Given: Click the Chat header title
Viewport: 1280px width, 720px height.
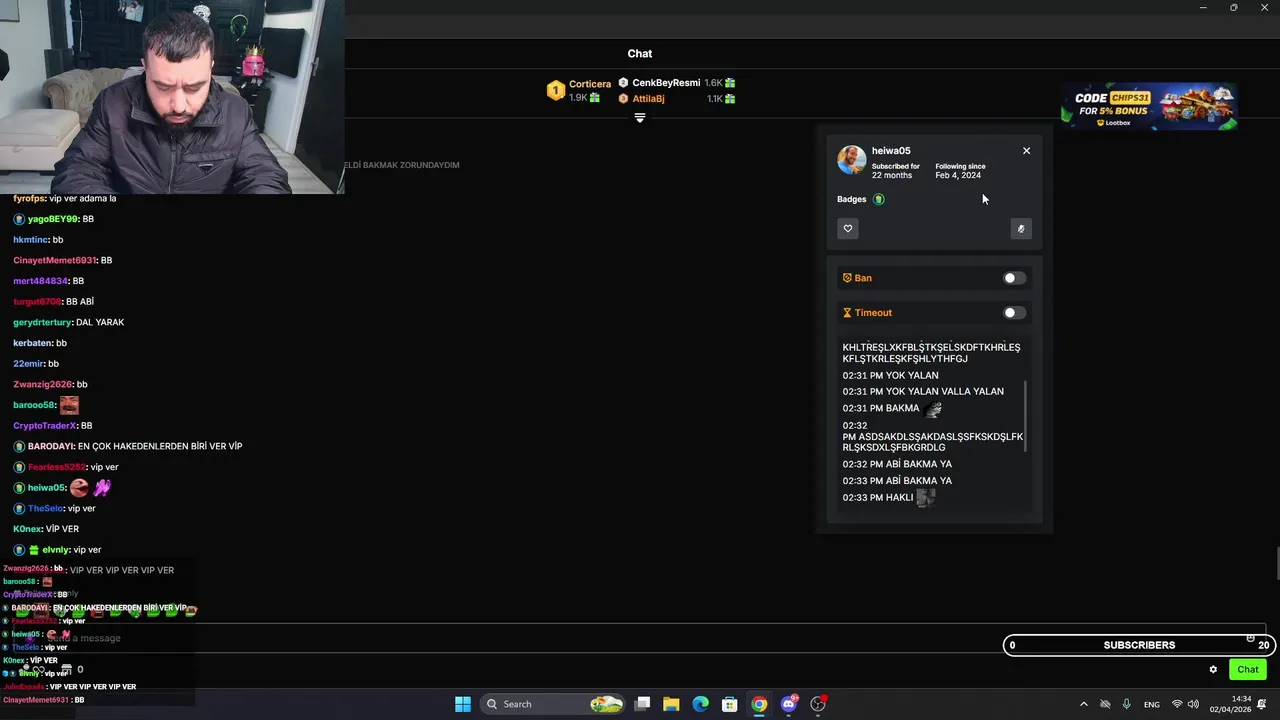Looking at the screenshot, I should tap(640, 54).
